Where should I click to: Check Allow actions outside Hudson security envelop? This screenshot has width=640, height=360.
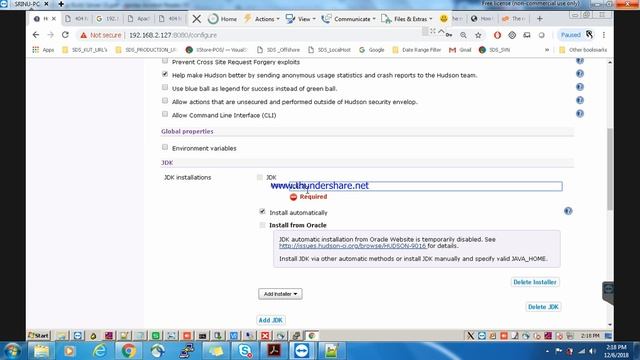(x=165, y=100)
